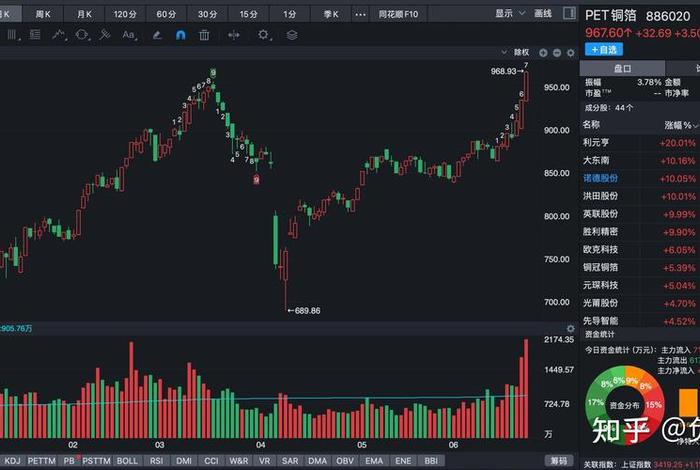Viewport: 700px width, 470px height.
Task: Click the 筹码 chip distribution button
Action: tap(558, 461)
